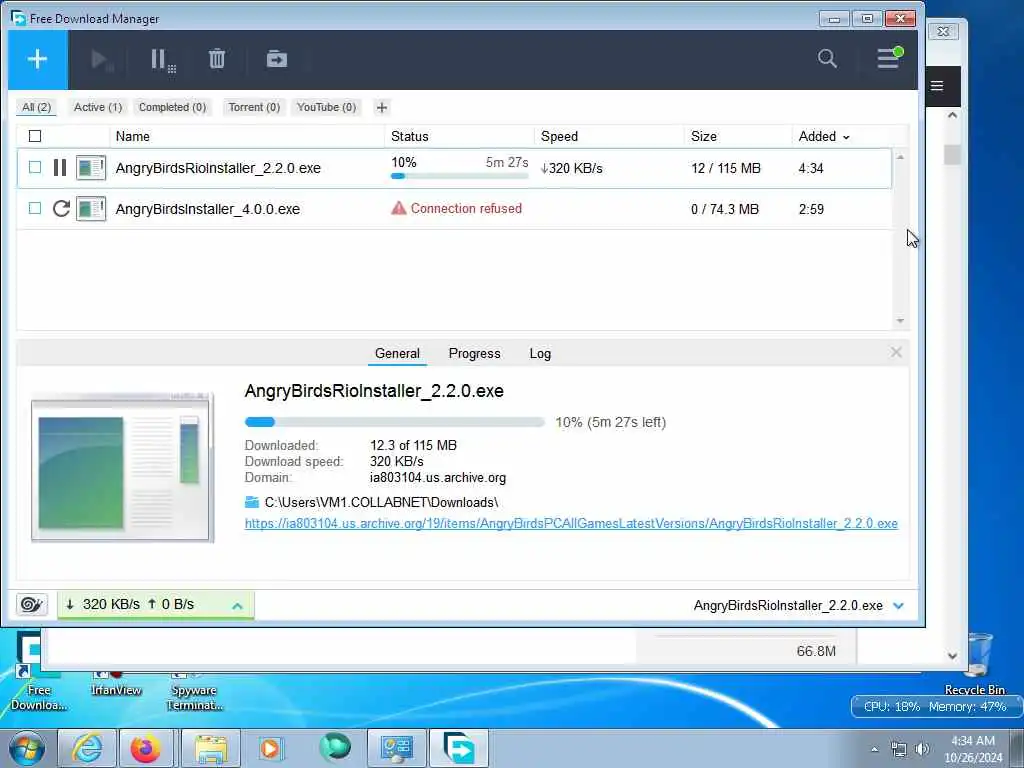Open main hamburger menu with green dot
The image size is (1024, 768).
tap(889, 57)
